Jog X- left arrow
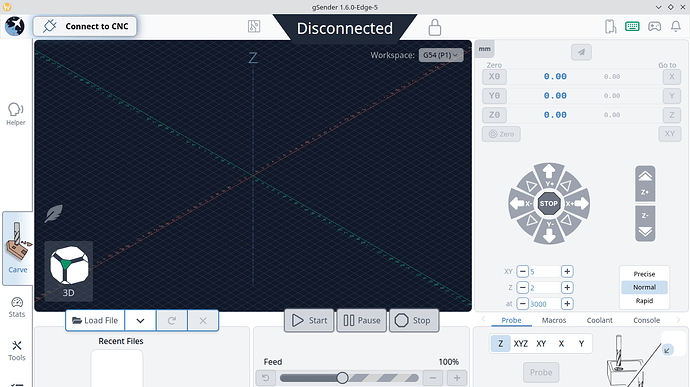The width and height of the screenshot is (690, 387). pos(520,203)
